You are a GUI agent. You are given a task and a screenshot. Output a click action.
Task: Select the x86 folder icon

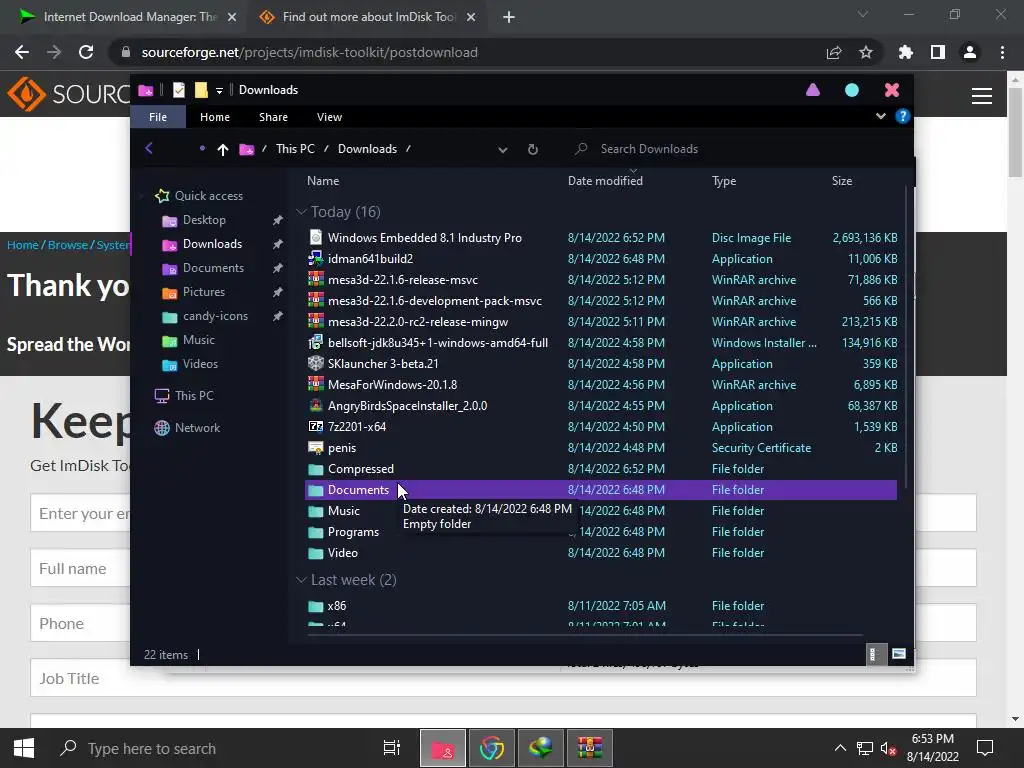pyautogui.click(x=316, y=606)
